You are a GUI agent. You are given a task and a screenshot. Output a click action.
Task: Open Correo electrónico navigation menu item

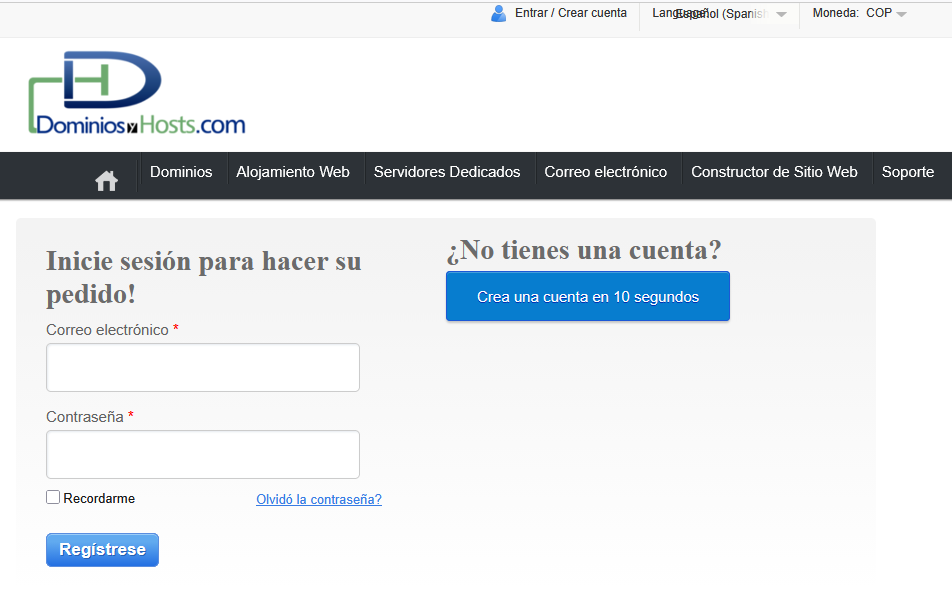(605, 172)
